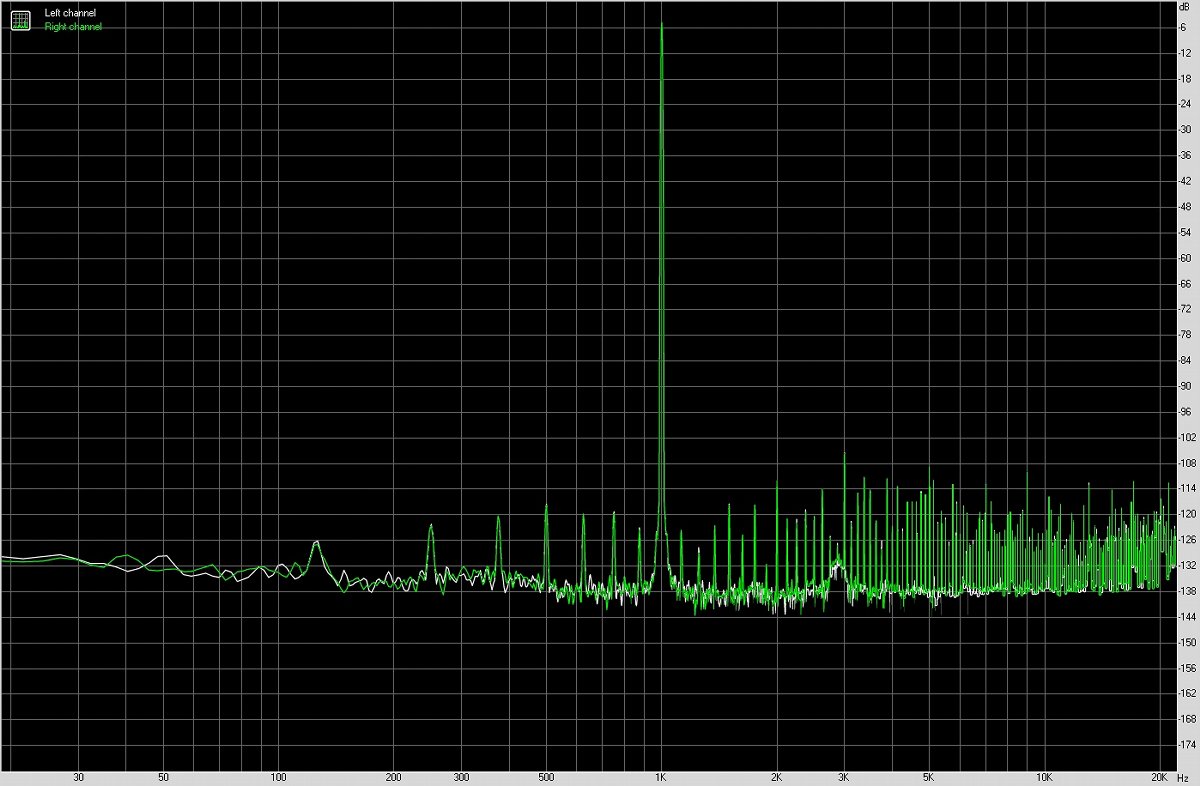1200x786 pixels.
Task: Toggle visibility of the Right channel trace
Action: [71, 25]
